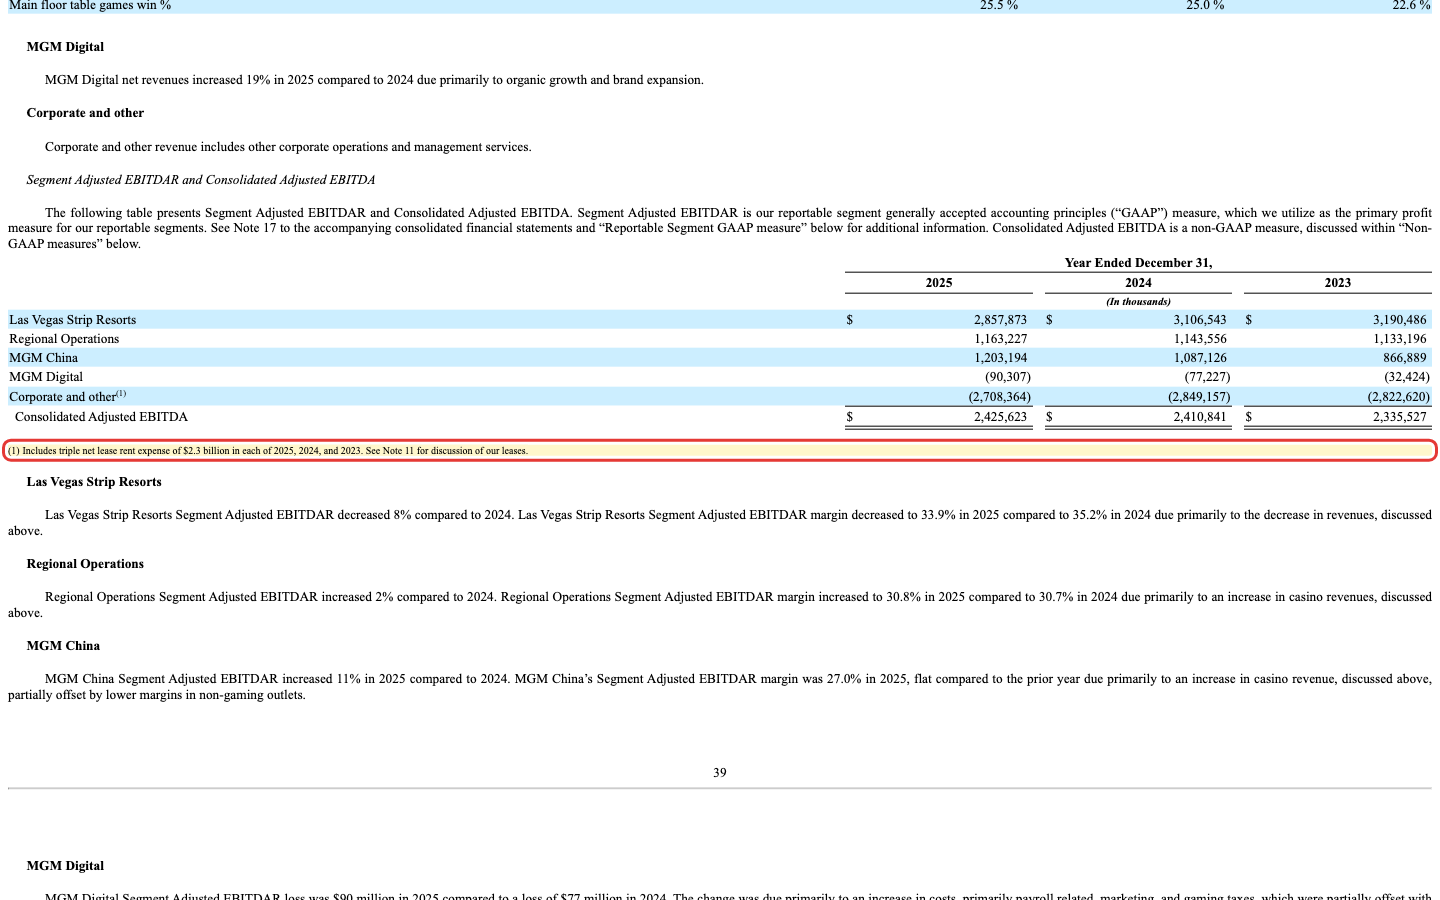The width and height of the screenshot is (1440, 900).
Task: Click the MGM Digital heading below page break
Action: tap(65, 866)
